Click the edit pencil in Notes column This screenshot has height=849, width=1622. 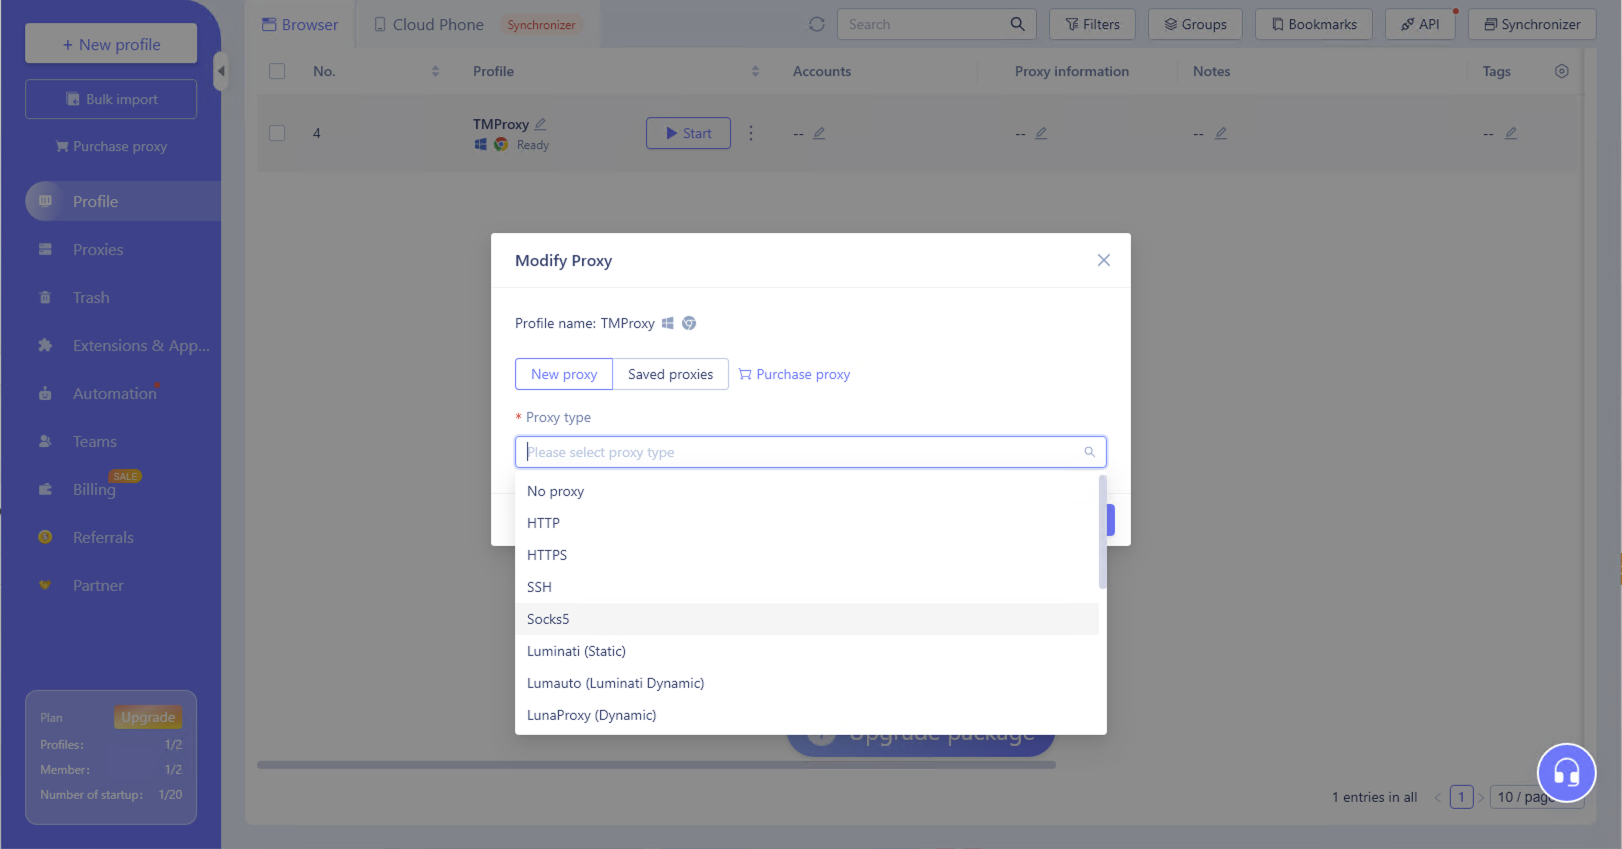click(1221, 133)
